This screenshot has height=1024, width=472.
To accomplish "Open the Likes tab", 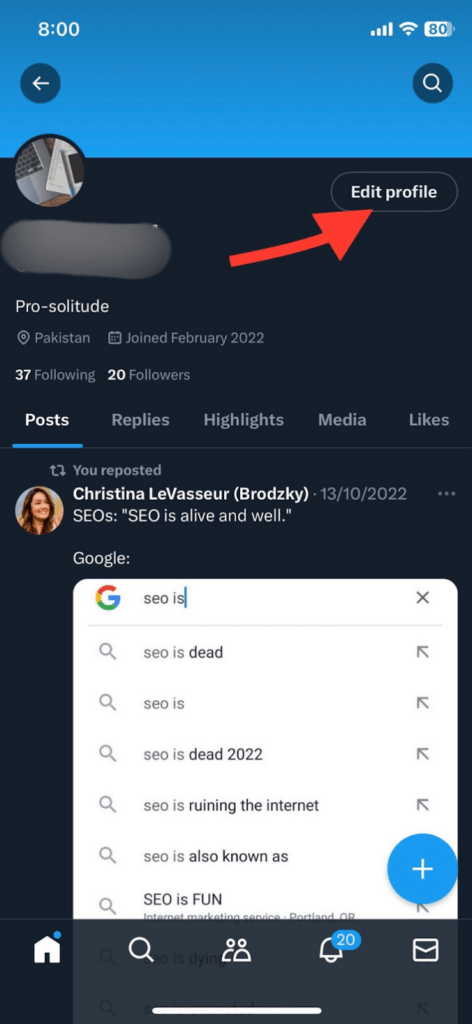I will 429,420.
